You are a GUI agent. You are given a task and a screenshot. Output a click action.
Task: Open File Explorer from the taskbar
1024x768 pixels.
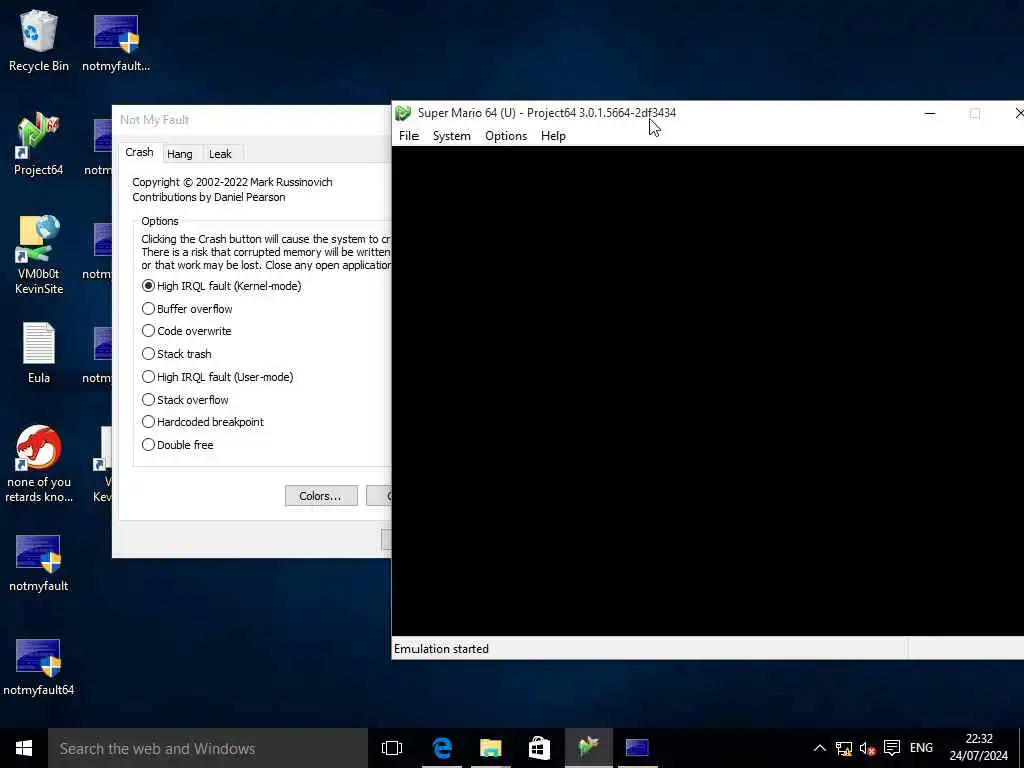(490, 748)
